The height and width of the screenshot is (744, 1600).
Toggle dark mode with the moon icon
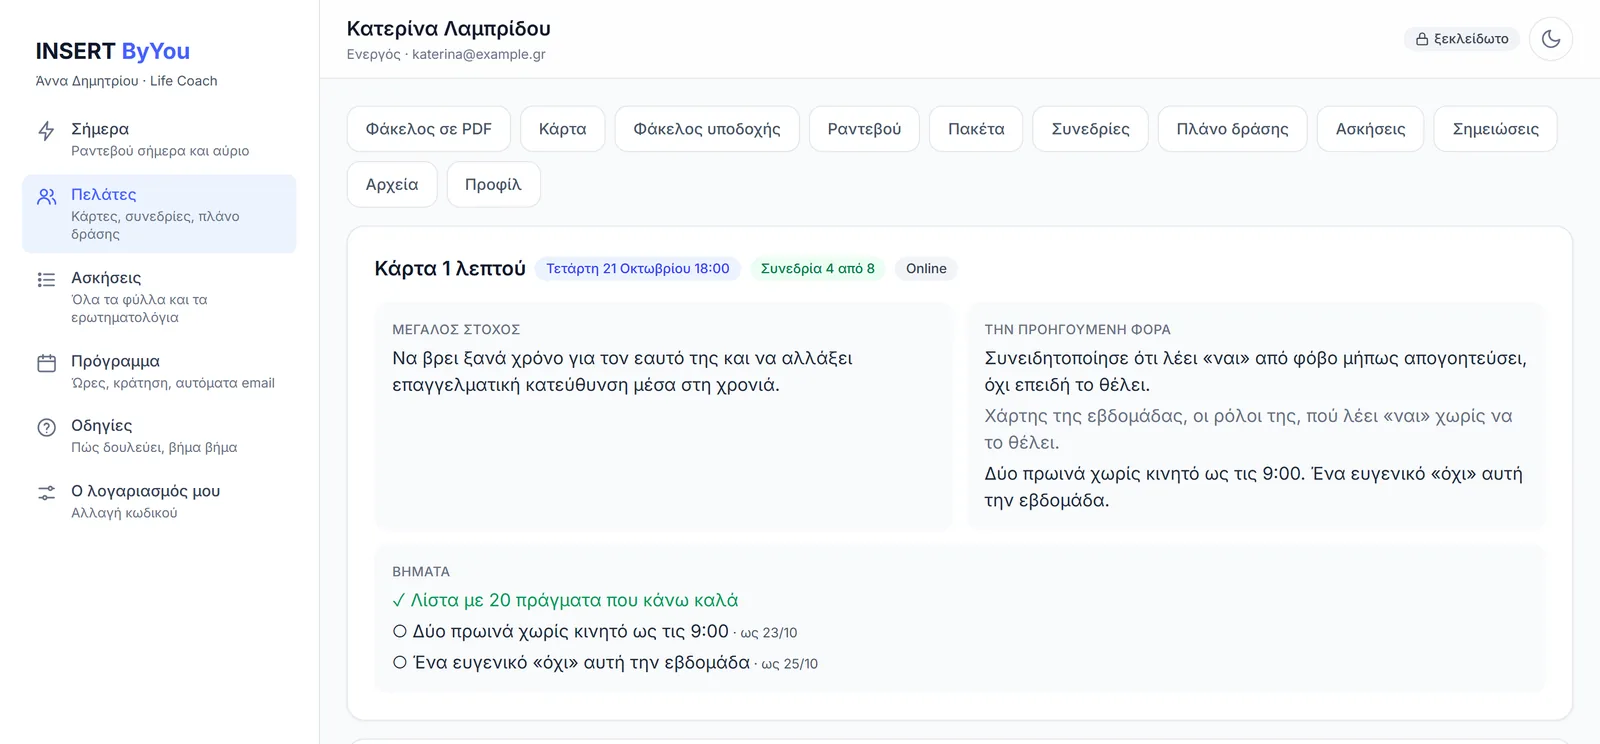1551,39
